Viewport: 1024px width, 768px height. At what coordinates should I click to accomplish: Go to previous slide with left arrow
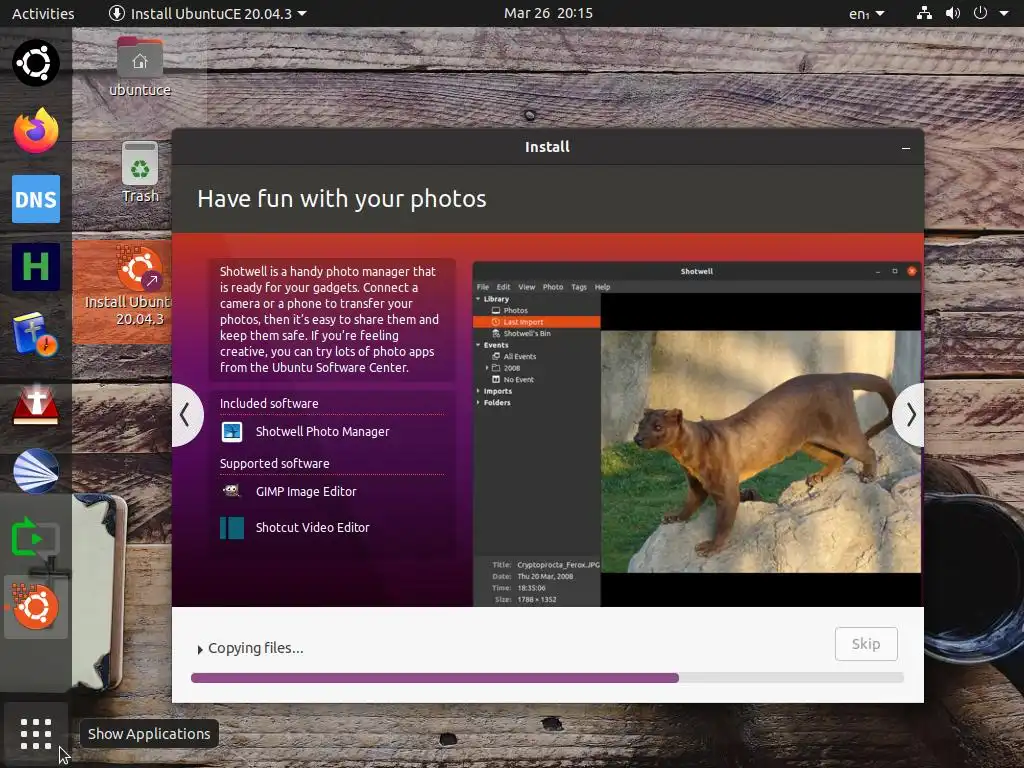(x=185, y=415)
